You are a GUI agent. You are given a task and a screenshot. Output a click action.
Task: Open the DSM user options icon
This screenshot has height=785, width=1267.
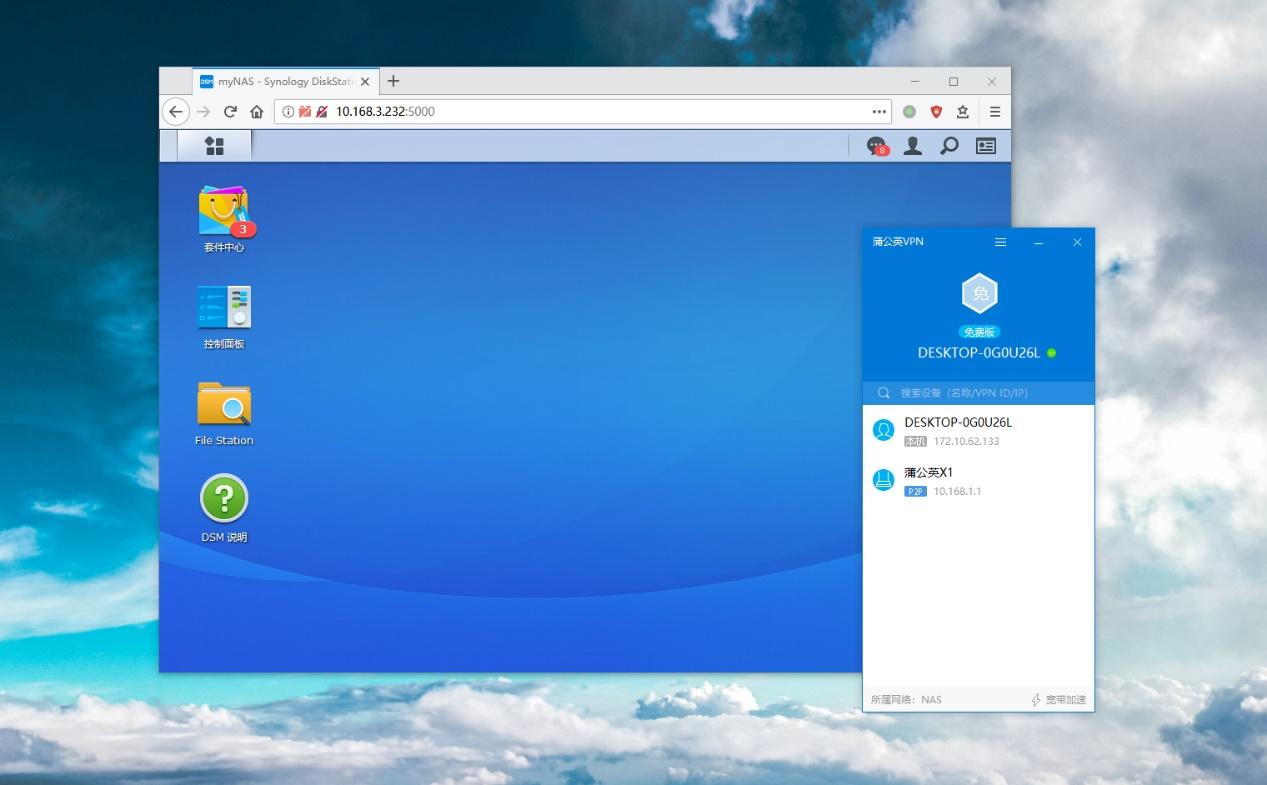912,146
